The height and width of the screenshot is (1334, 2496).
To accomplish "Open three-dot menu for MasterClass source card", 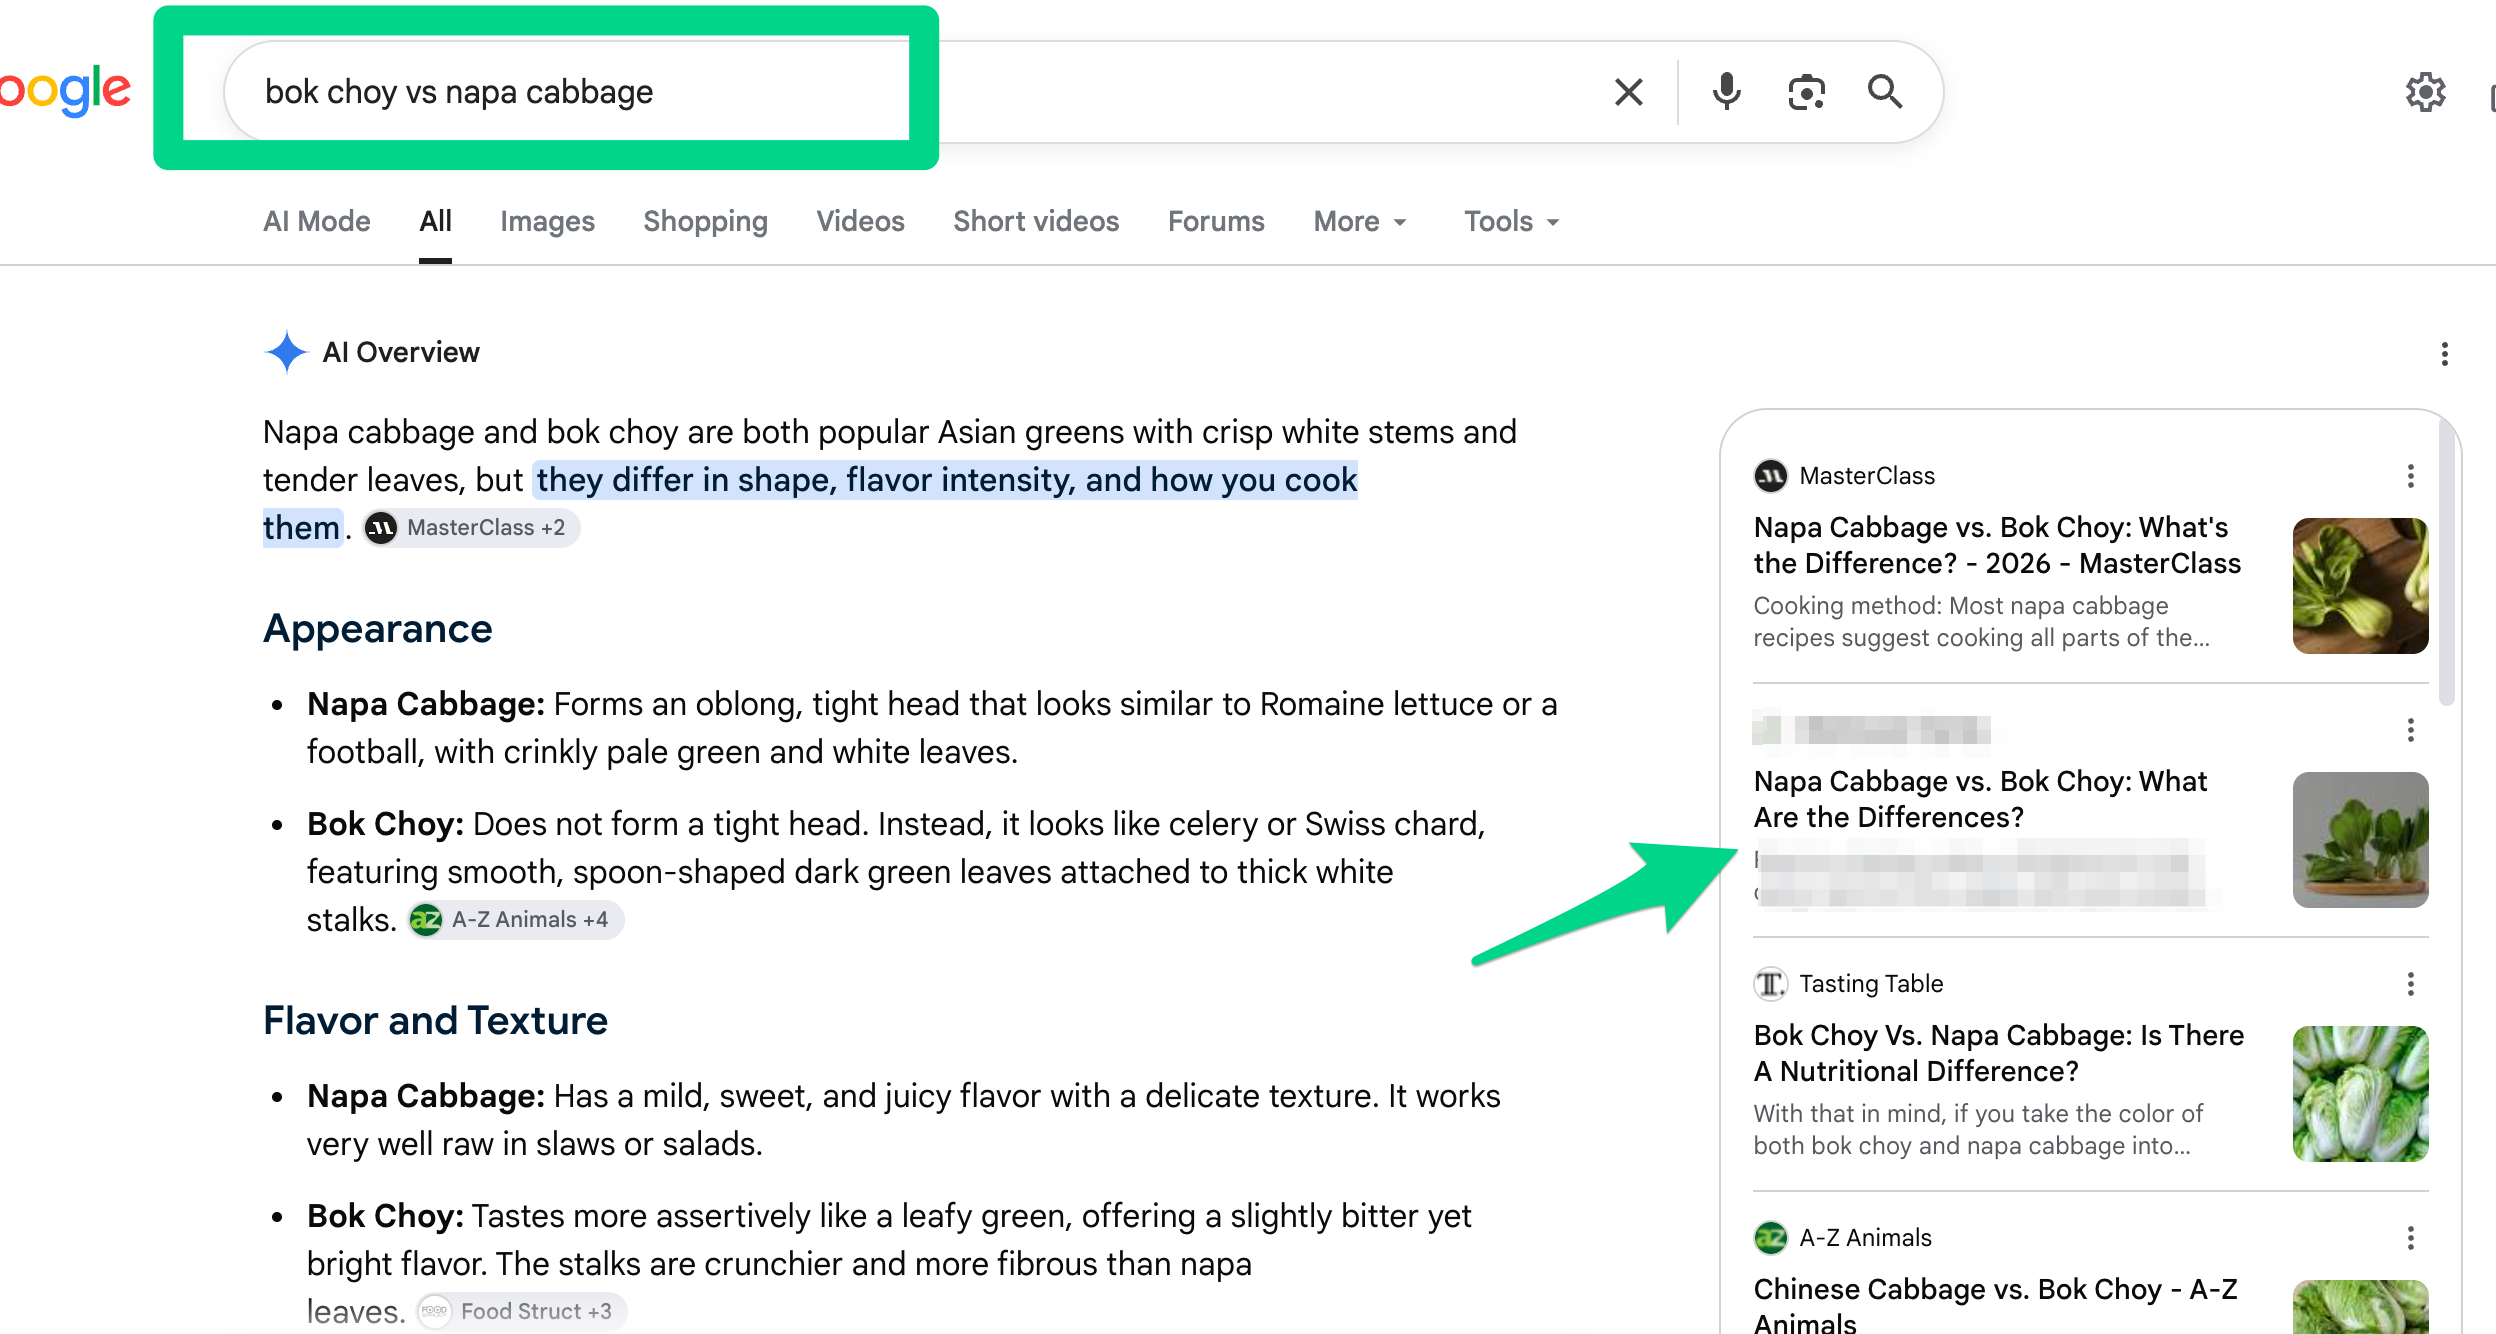I will (x=2410, y=476).
